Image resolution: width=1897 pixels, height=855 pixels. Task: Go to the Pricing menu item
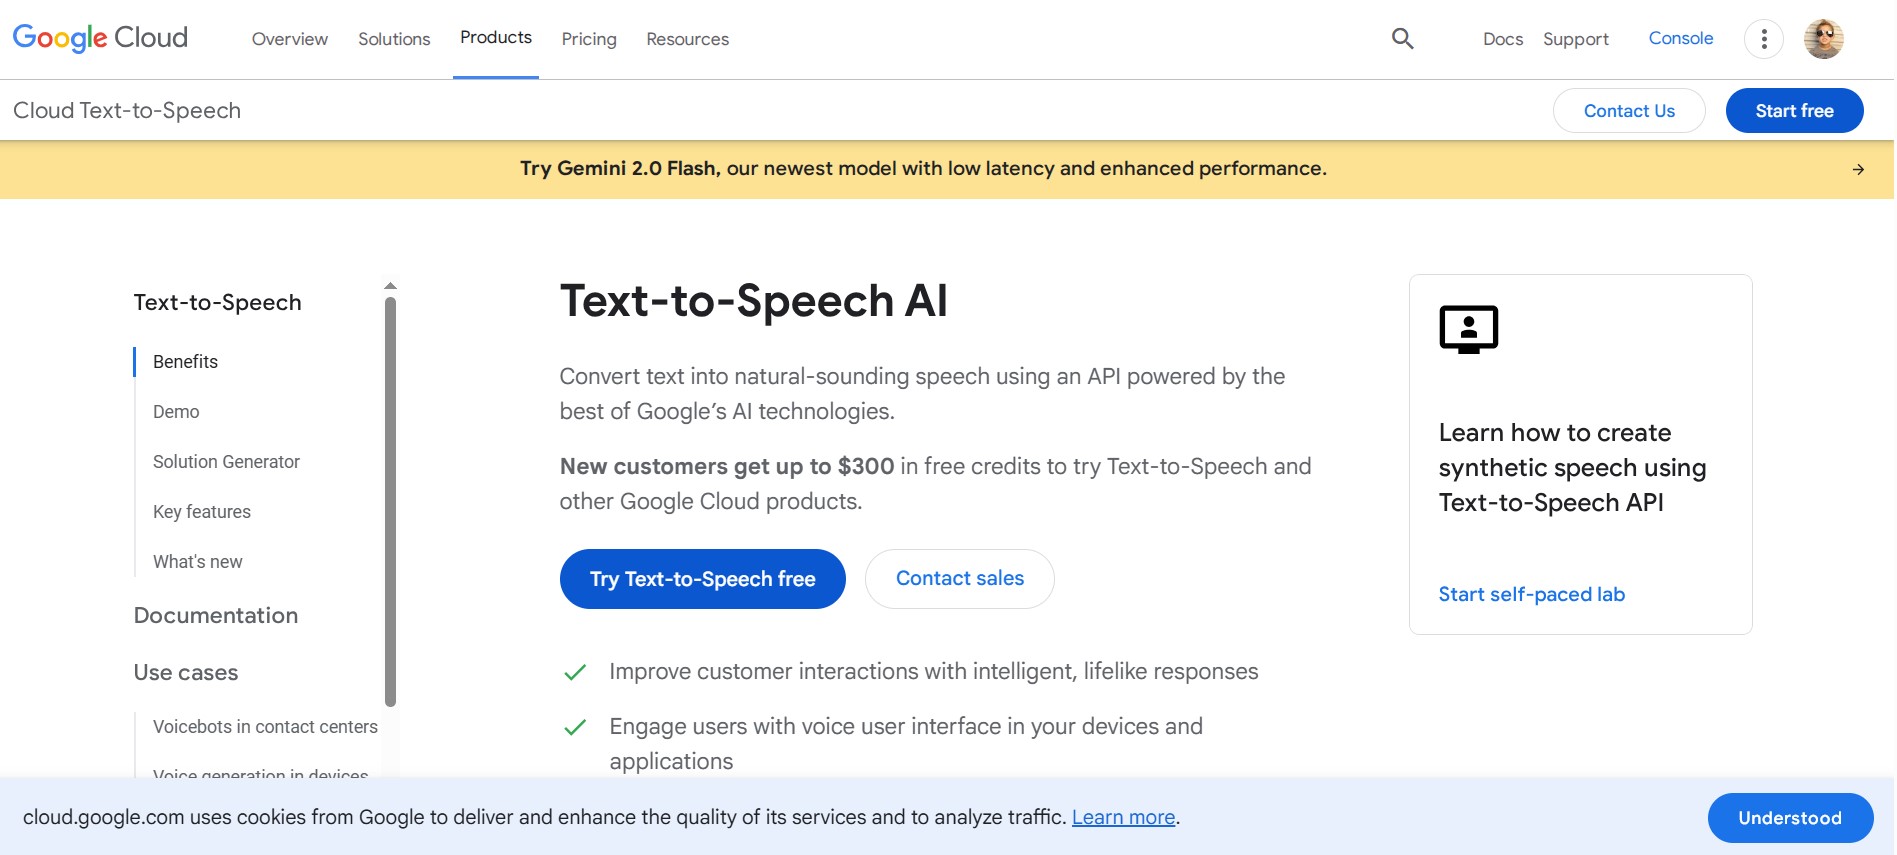click(589, 39)
